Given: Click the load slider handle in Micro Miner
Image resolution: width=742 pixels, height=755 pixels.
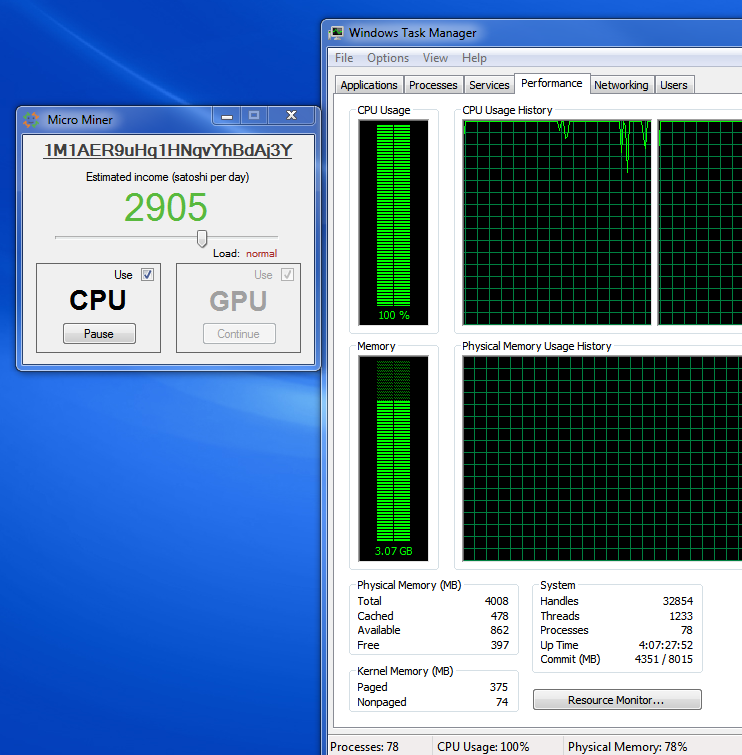Looking at the screenshot, I should pos(202,238).
